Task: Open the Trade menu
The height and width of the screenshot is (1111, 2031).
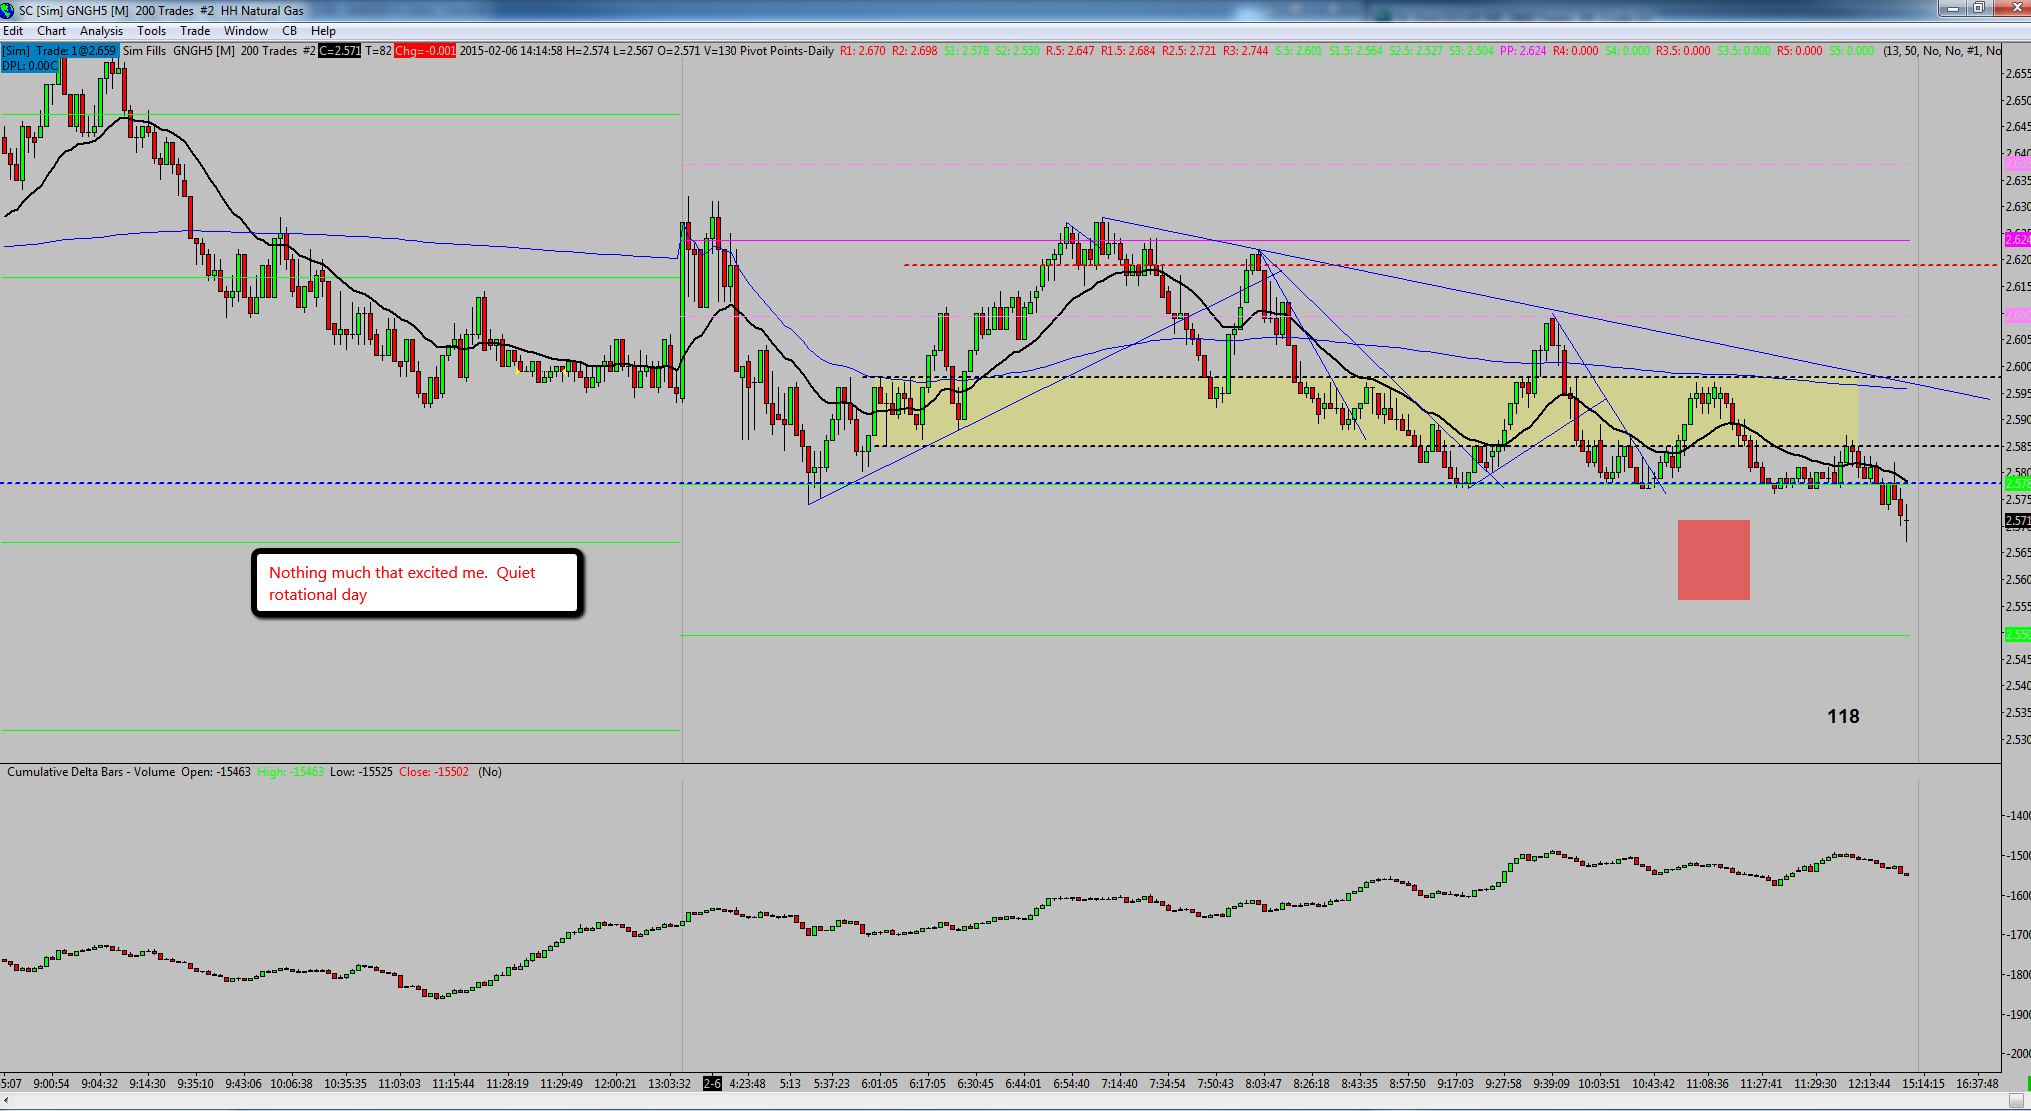Action: 195,31
